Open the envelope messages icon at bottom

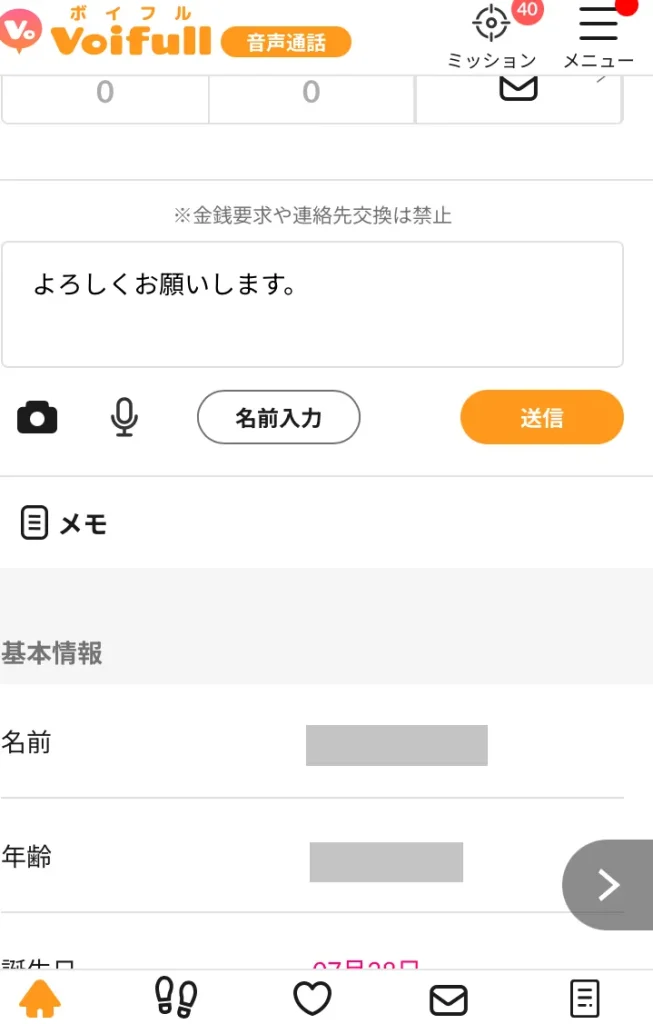coord(448,997)
